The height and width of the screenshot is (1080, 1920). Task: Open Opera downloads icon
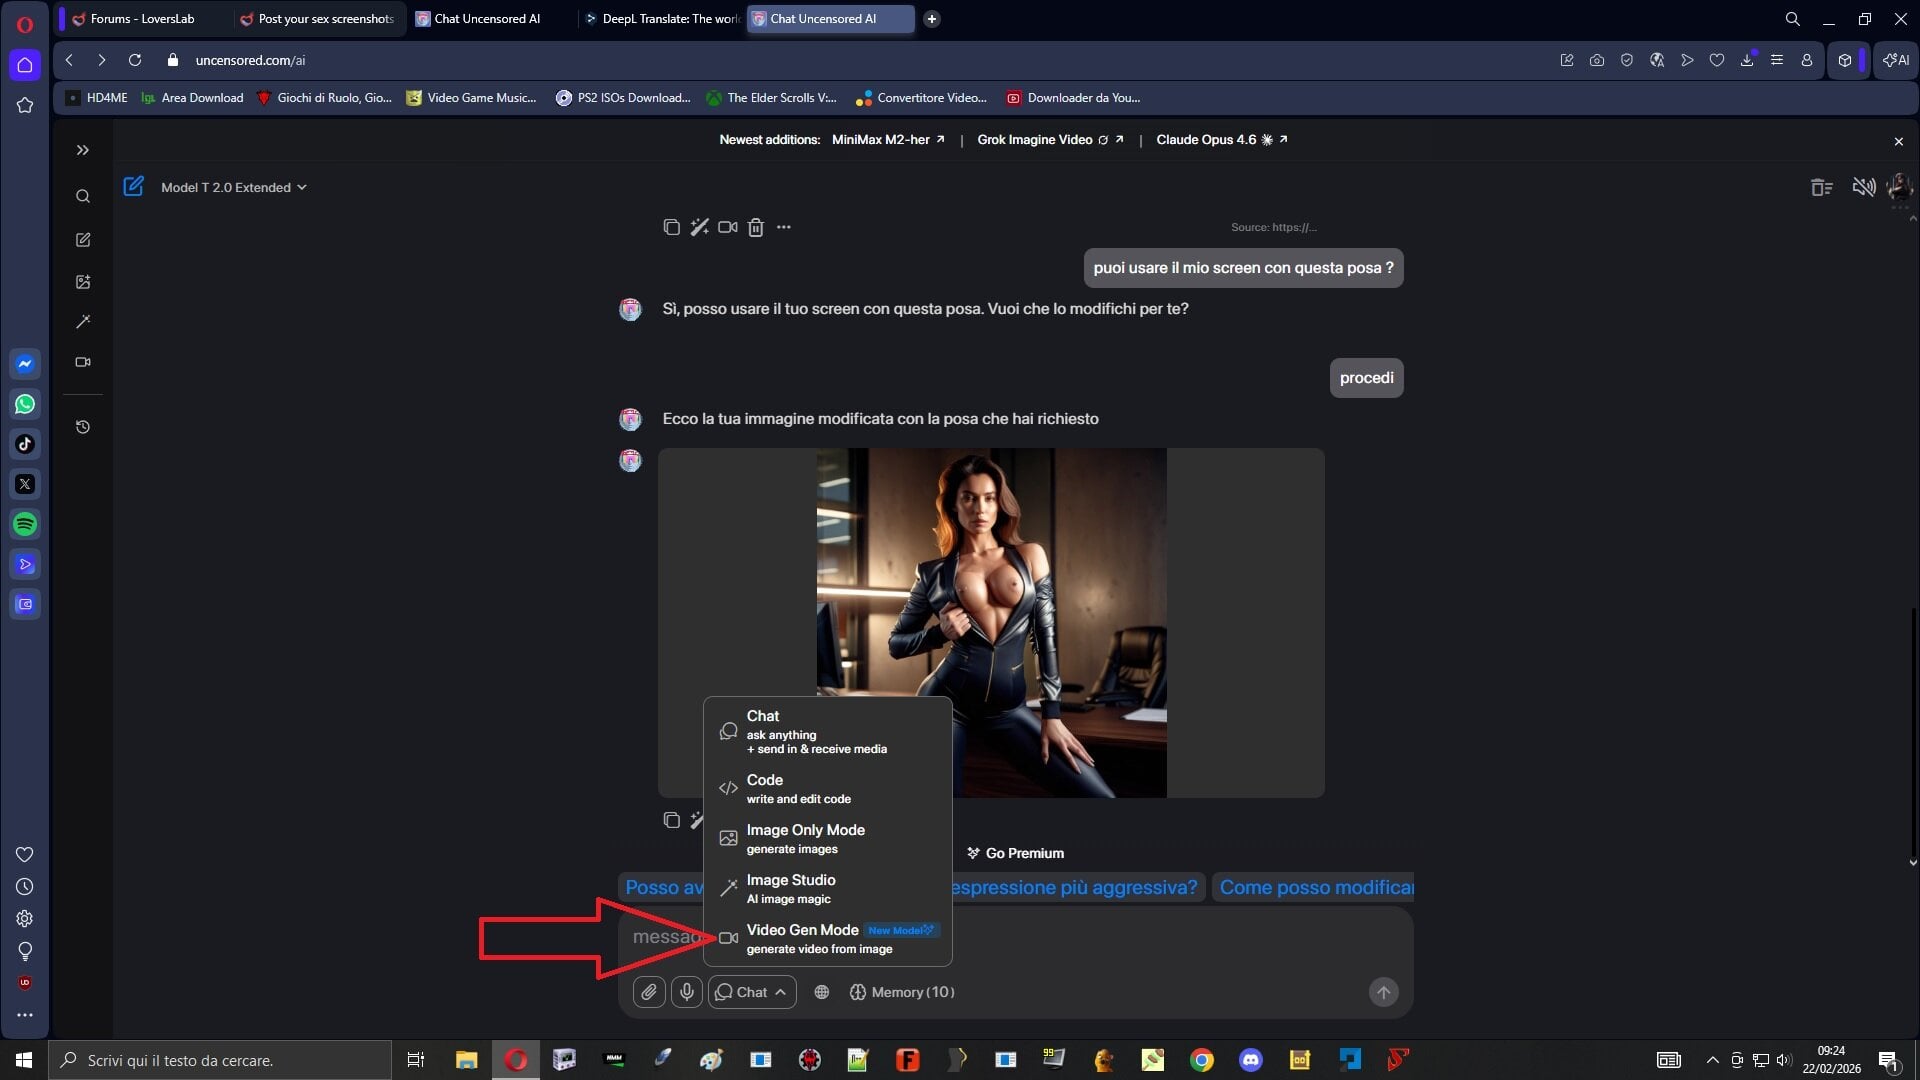(x=1747, y=60)
